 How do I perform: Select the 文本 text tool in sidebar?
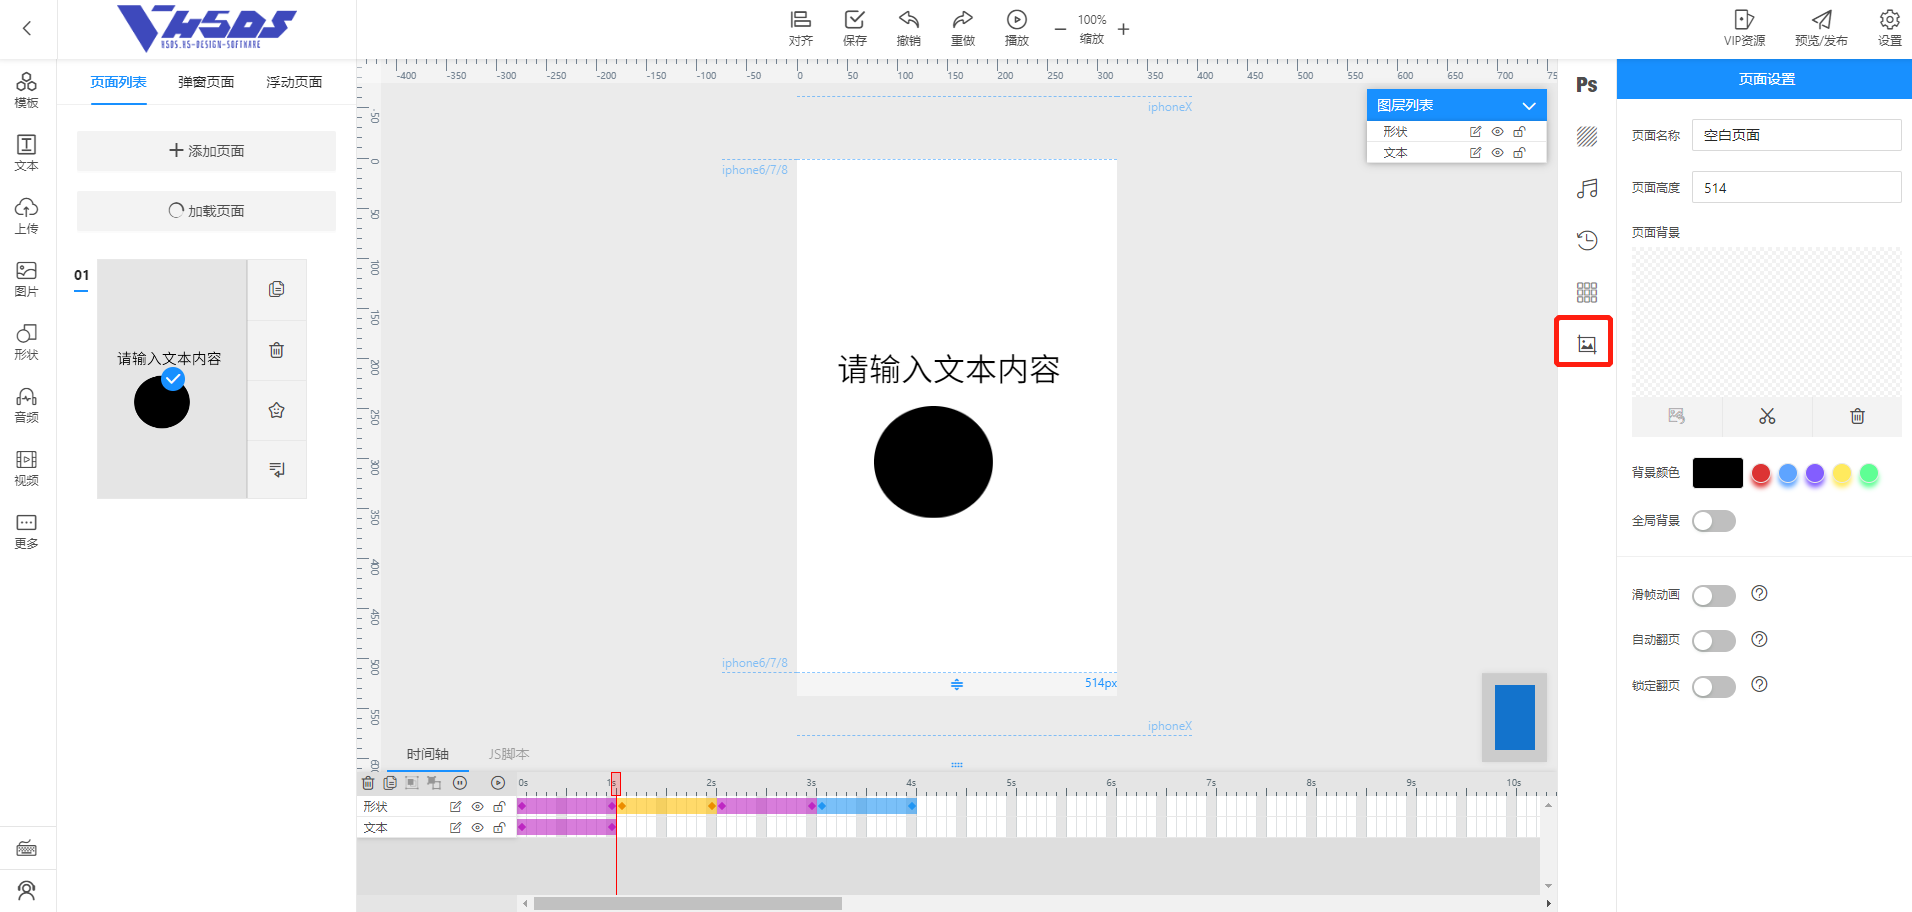pos(27,153)
